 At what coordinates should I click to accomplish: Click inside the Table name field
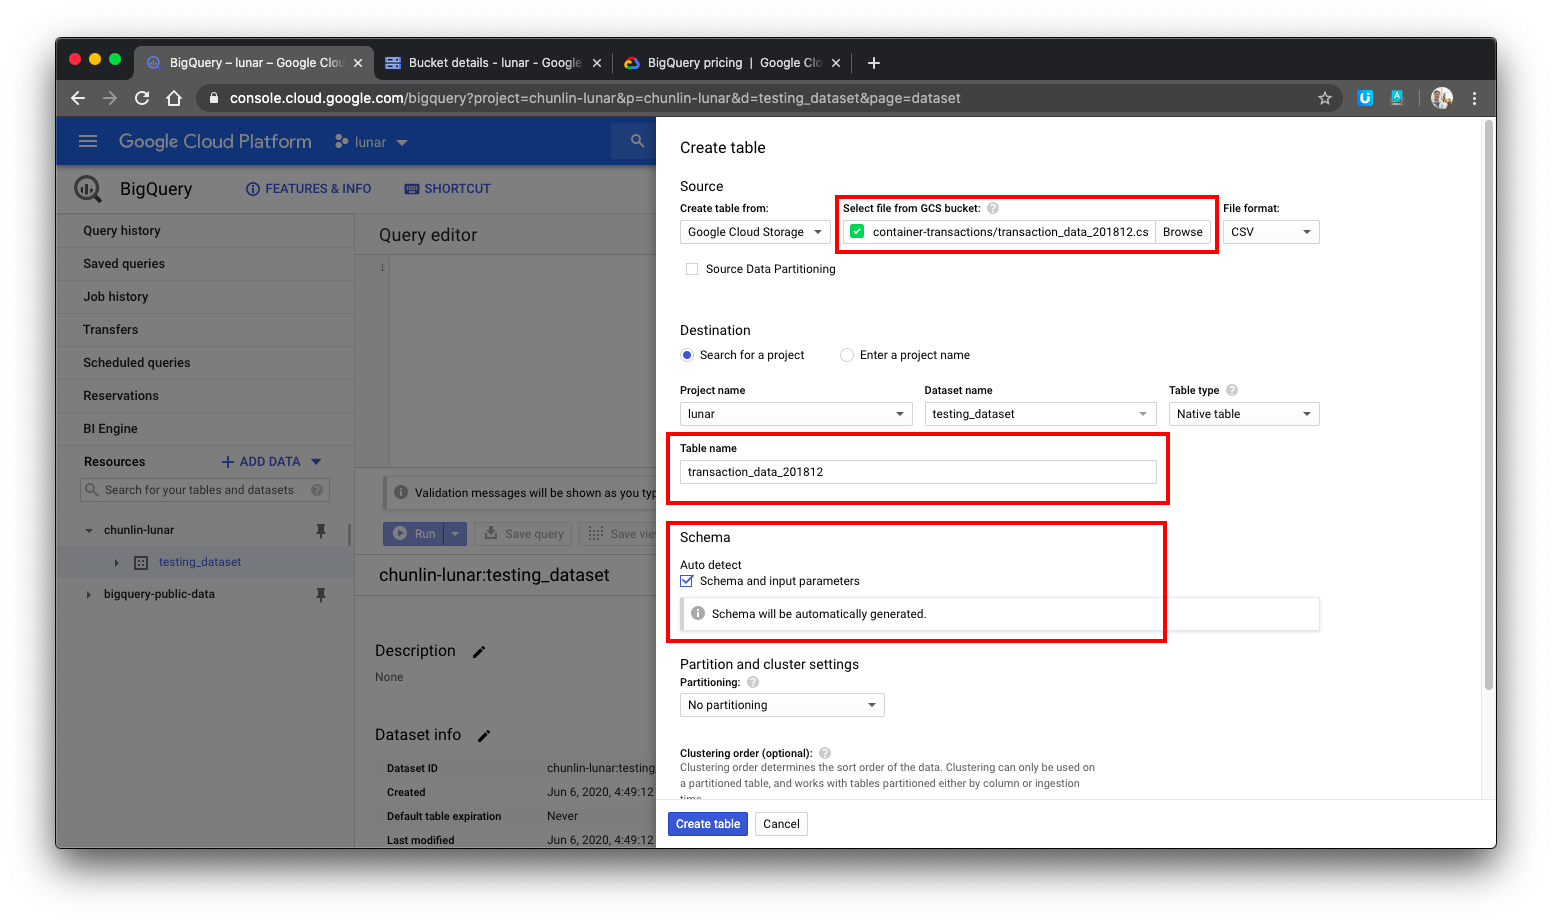click(917, 471)
